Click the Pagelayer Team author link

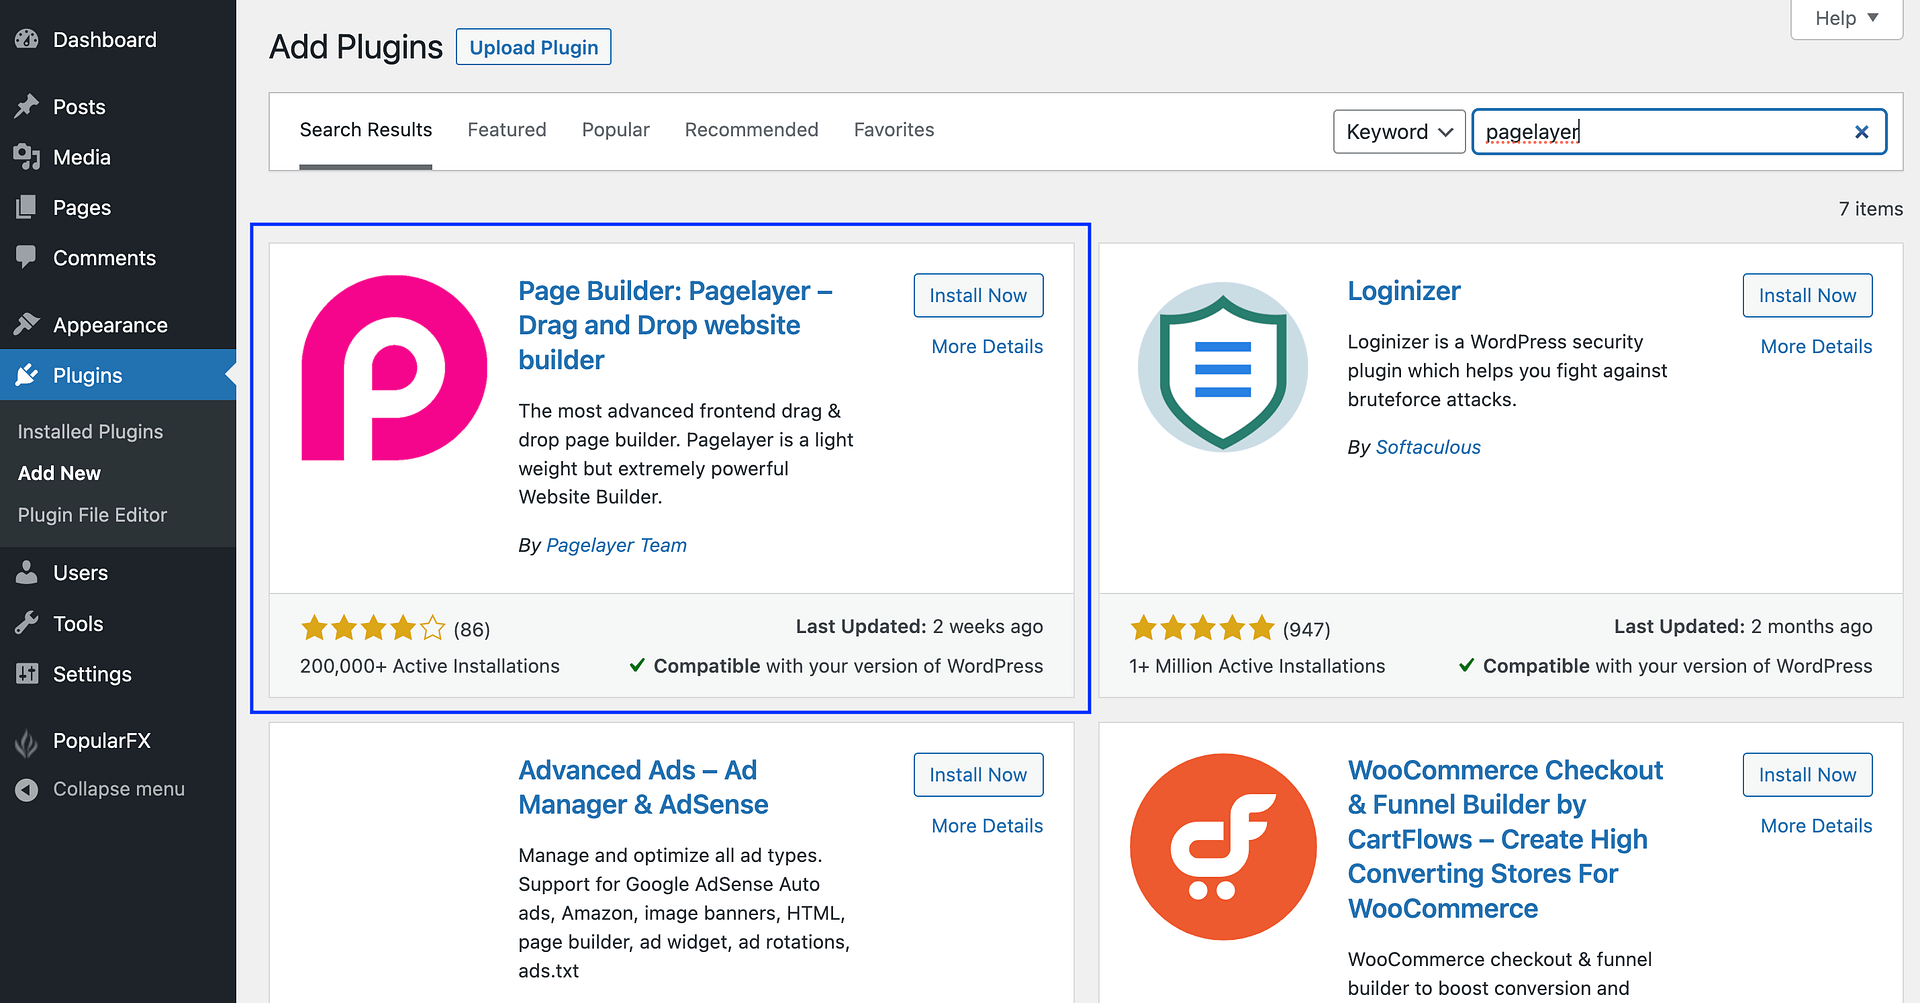[x=616, y=545]
